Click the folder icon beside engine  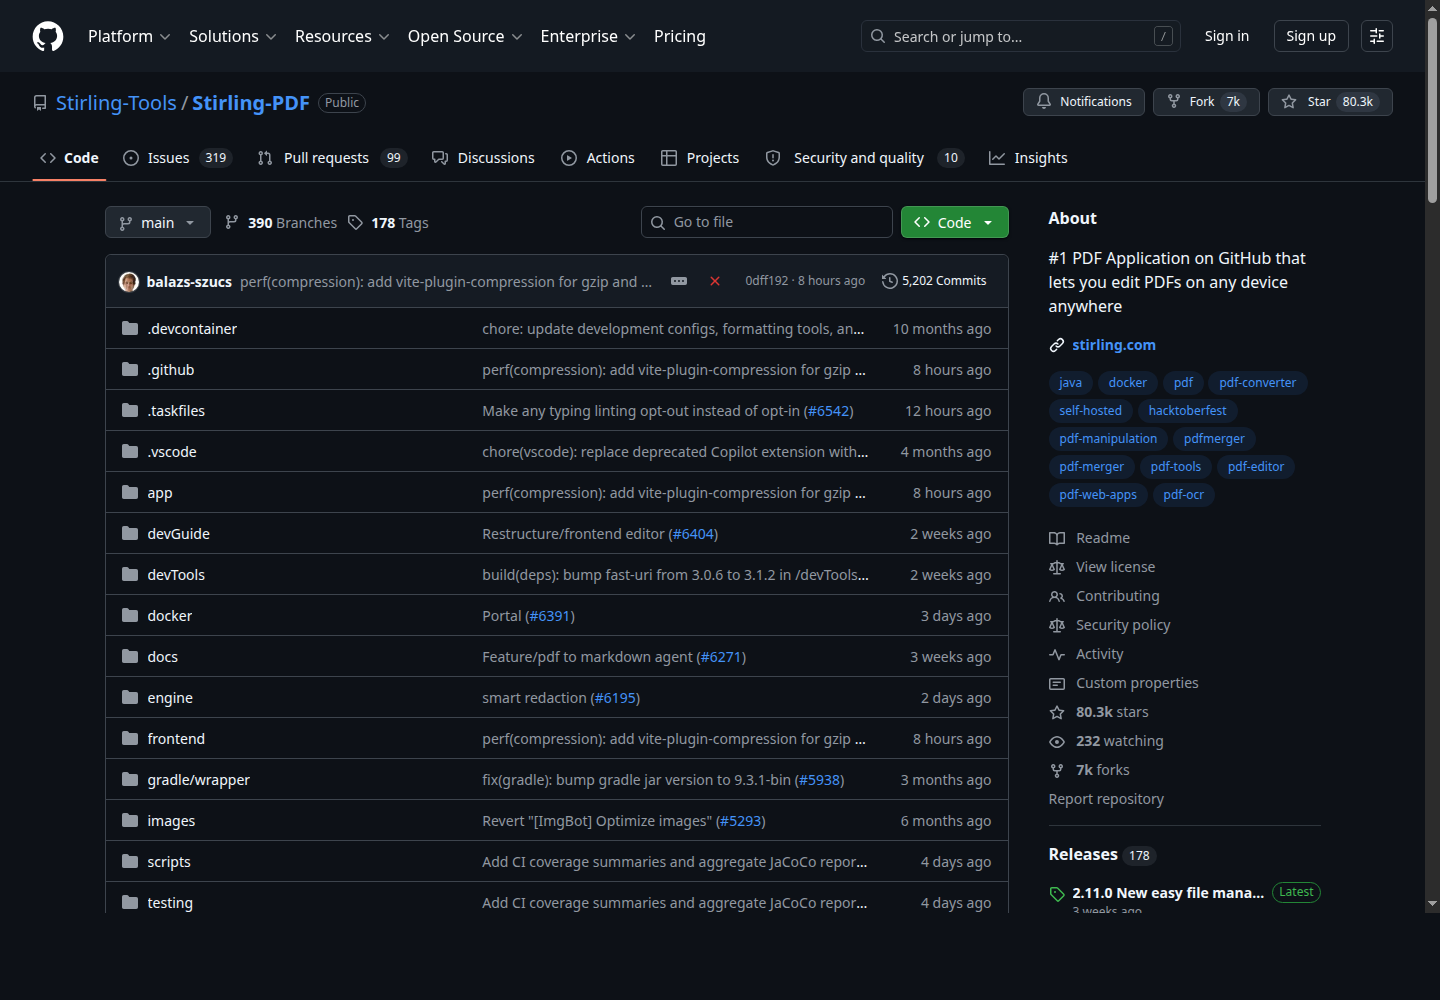[x=130, y=697]
